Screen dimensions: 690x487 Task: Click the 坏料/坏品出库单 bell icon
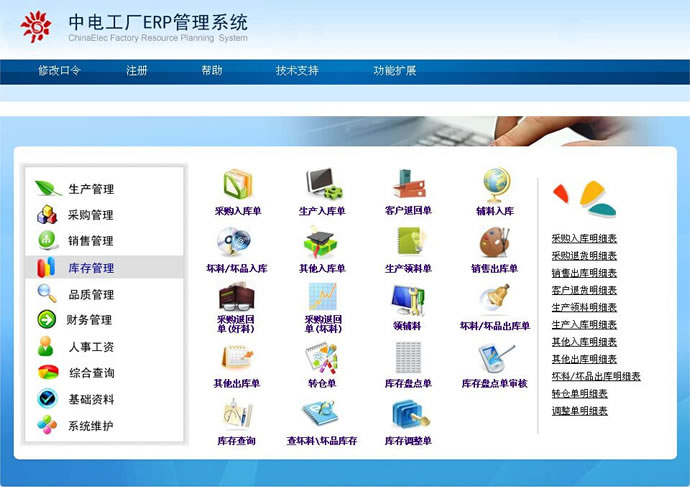click(x=496, y=297)
